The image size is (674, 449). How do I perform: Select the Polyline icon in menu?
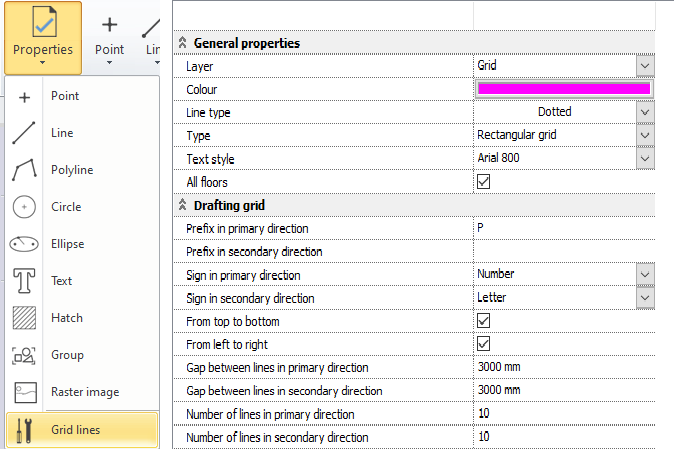[x=24, y=170]
